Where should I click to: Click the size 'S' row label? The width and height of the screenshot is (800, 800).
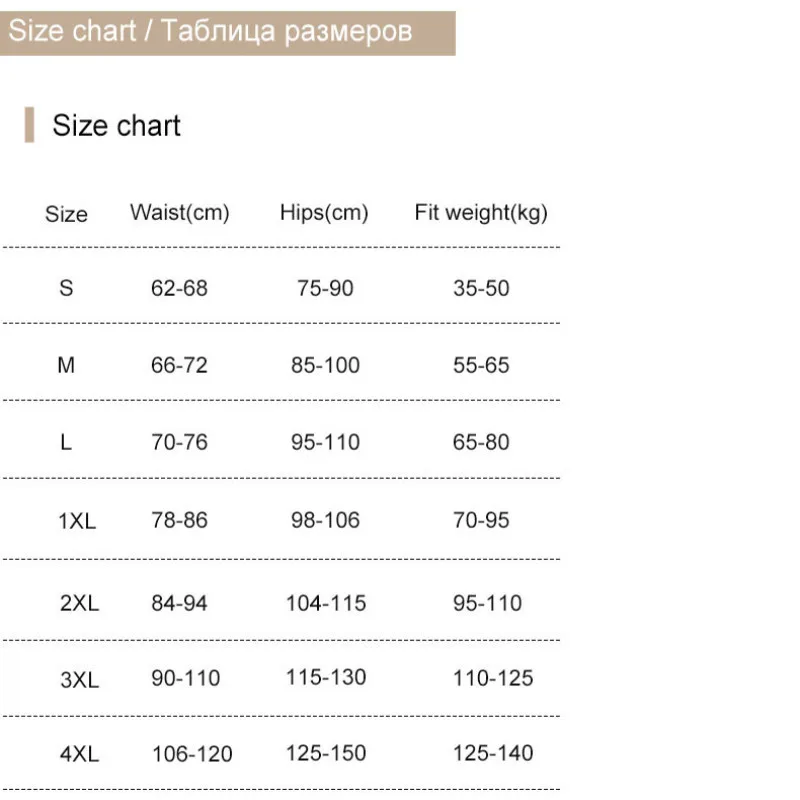tap(66, 288)
